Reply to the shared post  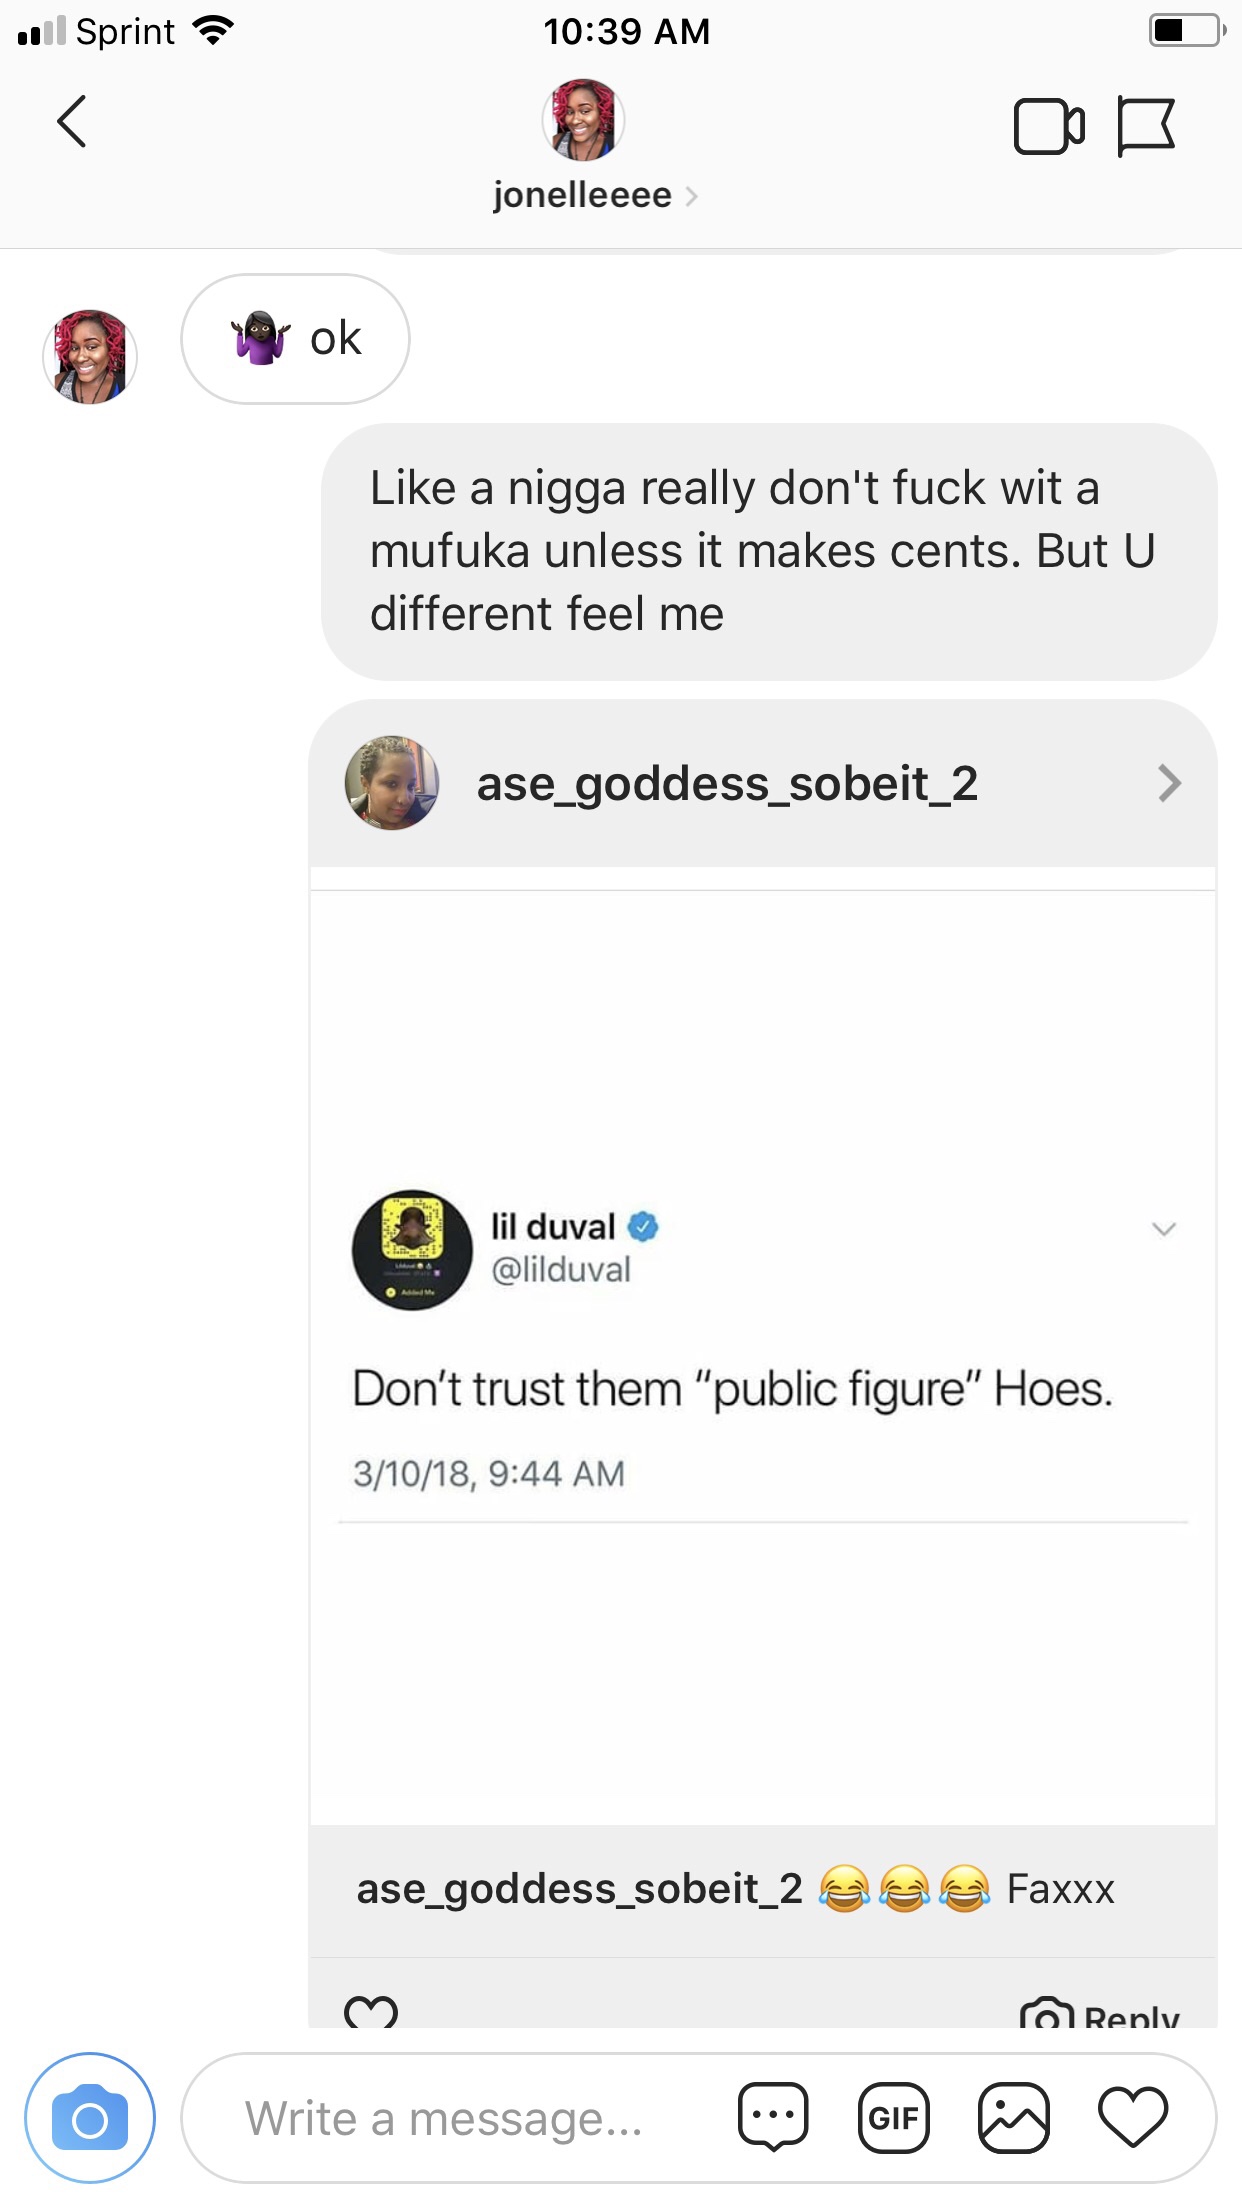point(1100,2014)
